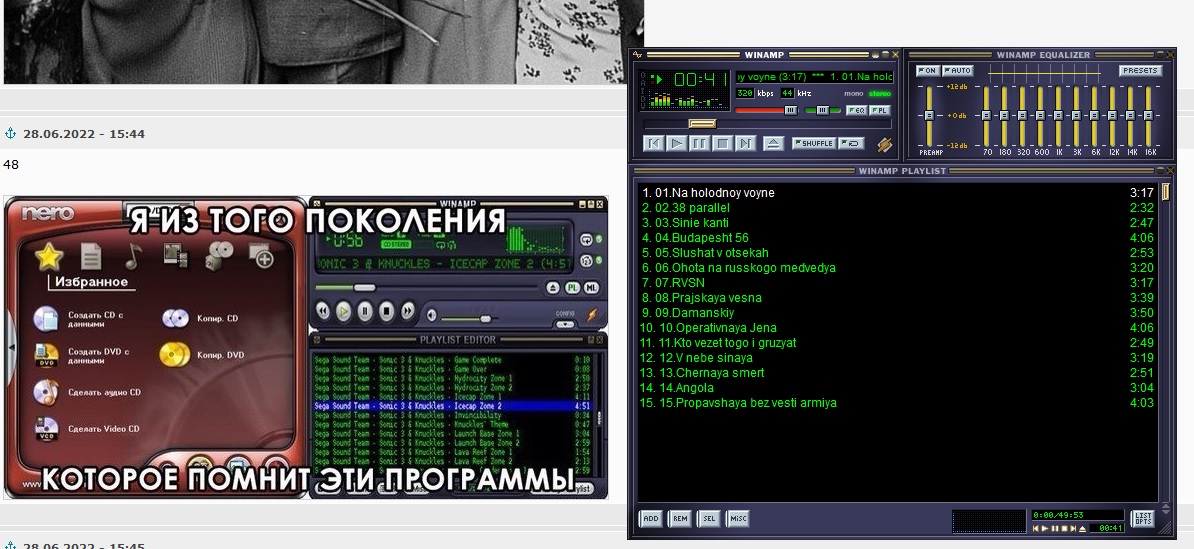Click the playlist vertical scrollbar handle
This screenshot has height=549, width=1194.
tap(1165, 191)
